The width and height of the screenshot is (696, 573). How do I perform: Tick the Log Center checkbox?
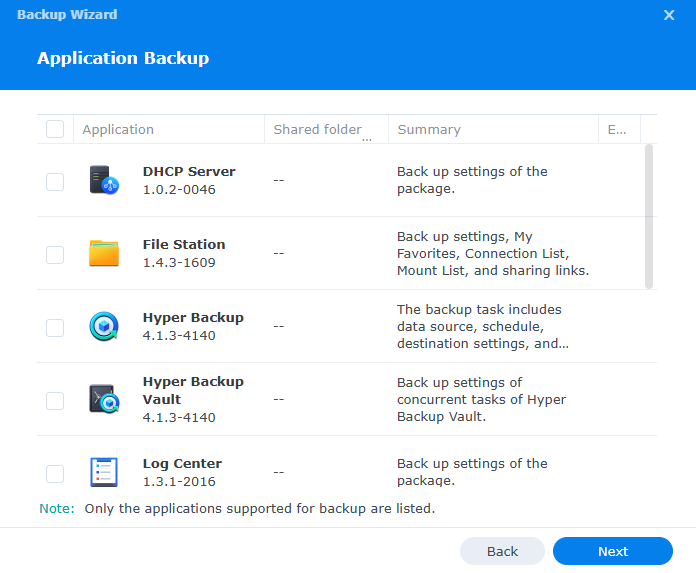[x=55, y=474]
